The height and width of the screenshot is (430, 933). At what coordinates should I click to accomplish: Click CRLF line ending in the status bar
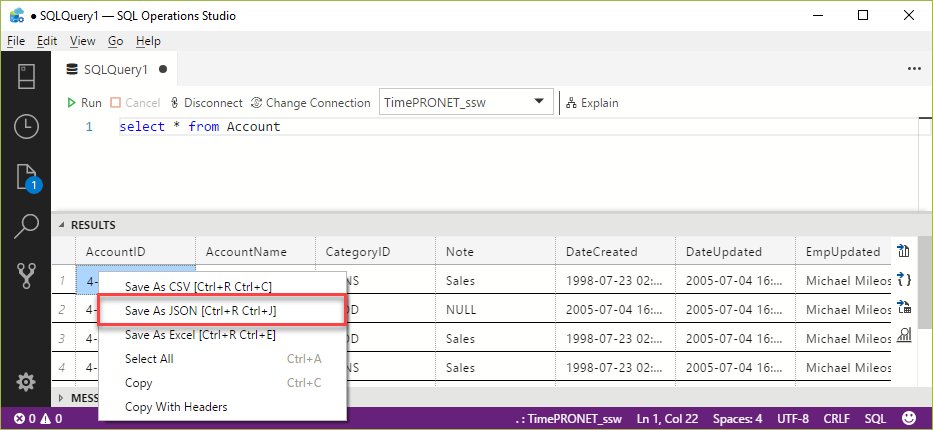837,419
